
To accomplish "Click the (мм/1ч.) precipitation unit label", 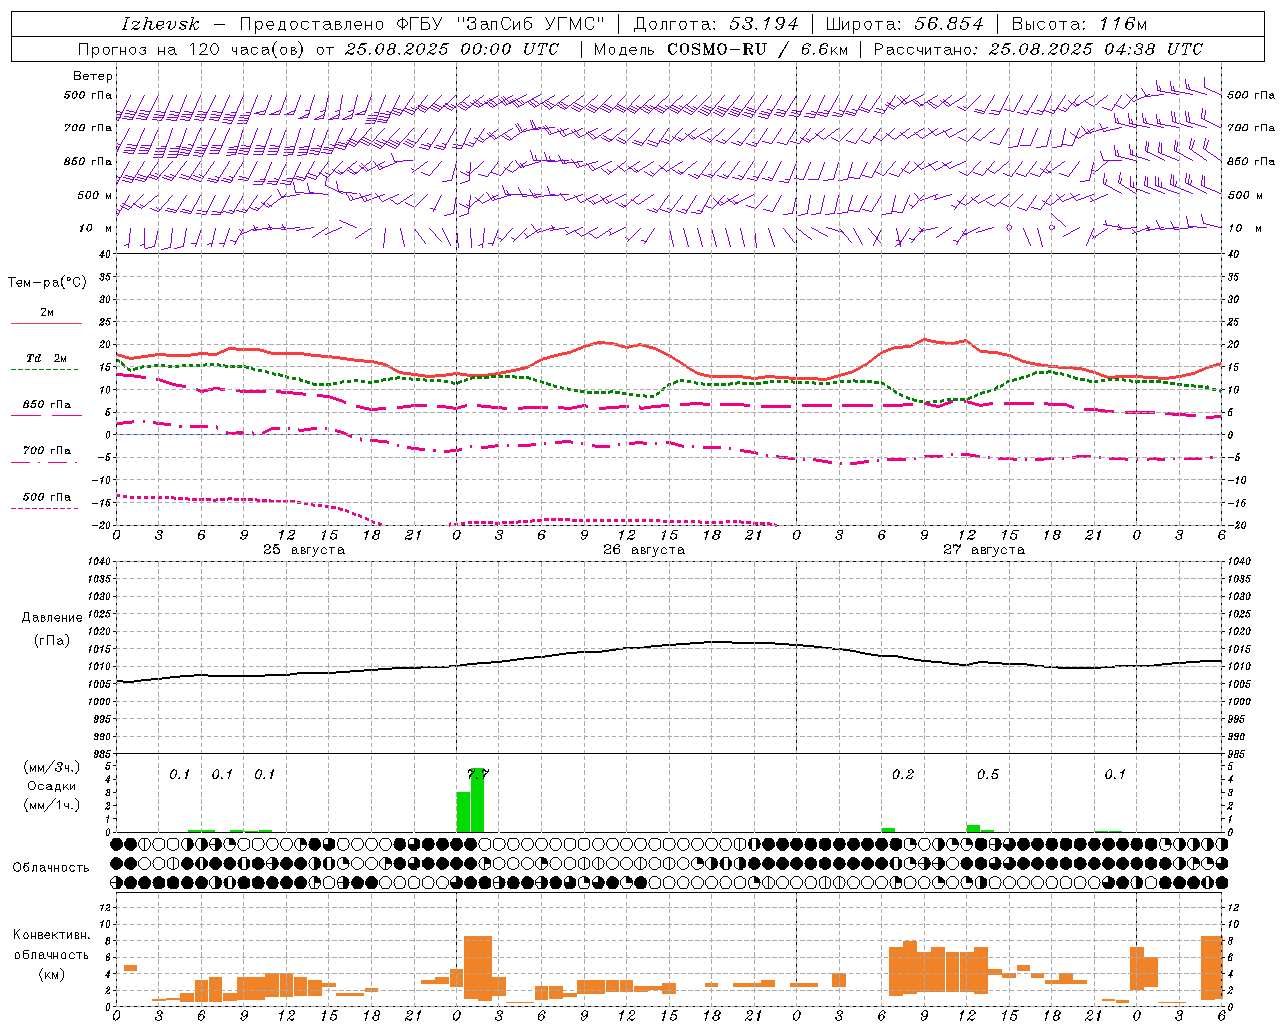I will click(x=52, y=805).
